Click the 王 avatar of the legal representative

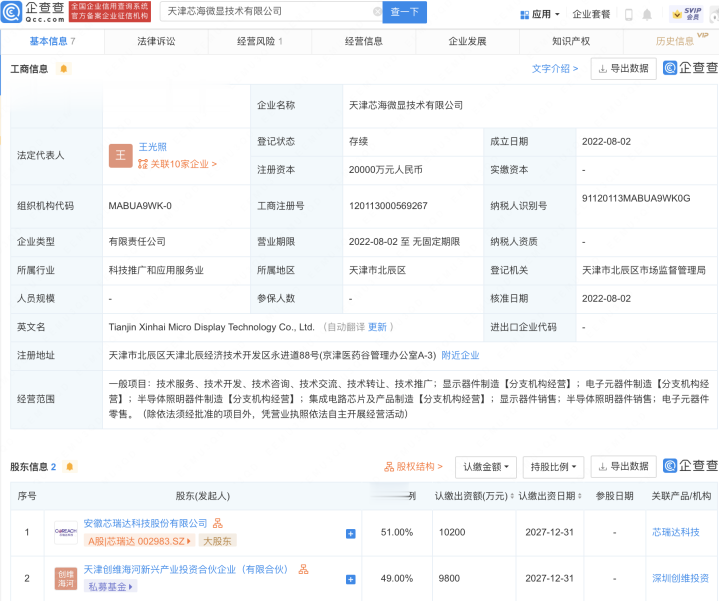[x=121, y=155]
